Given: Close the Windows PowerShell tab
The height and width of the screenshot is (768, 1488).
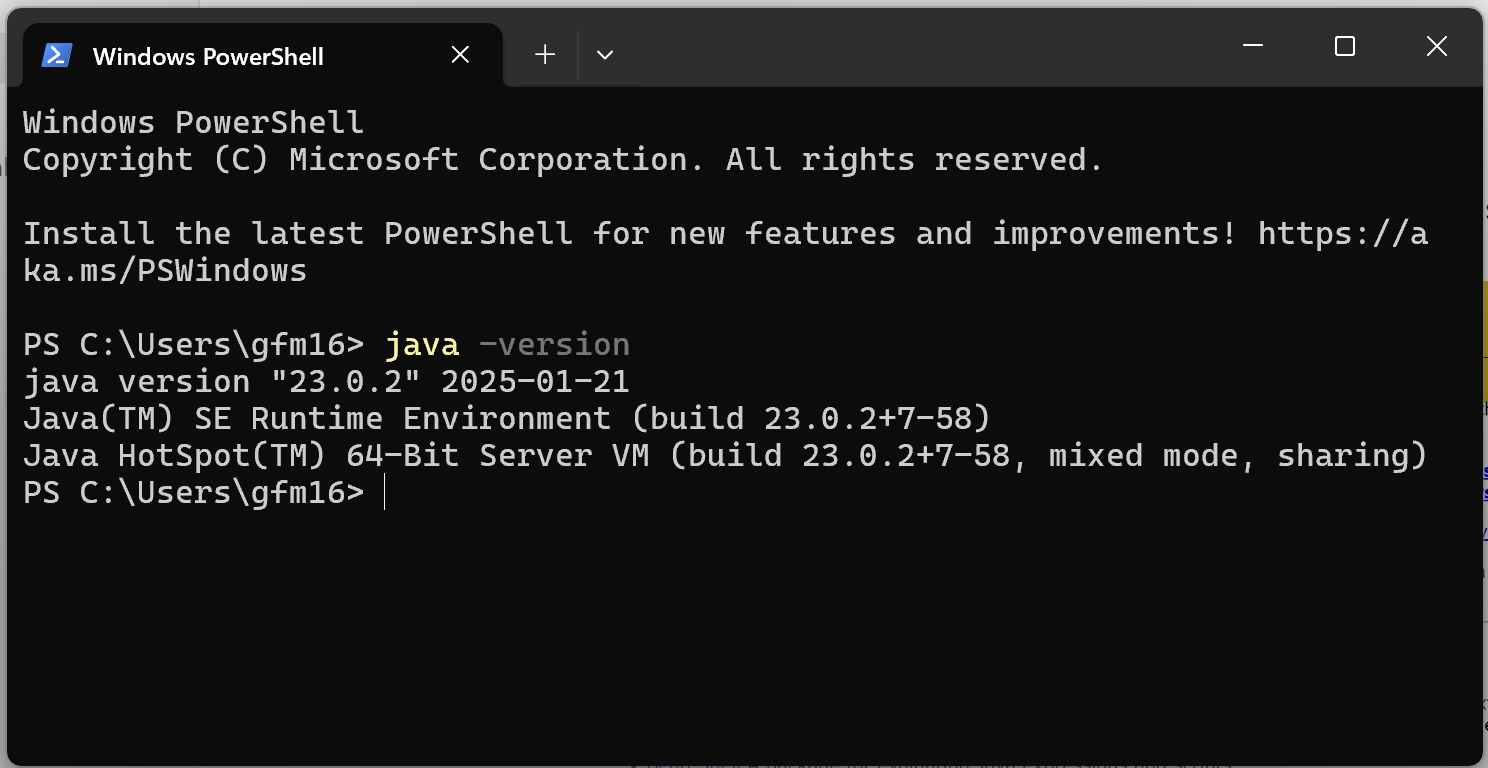Looking at the screenshot, I should point(460,55).
